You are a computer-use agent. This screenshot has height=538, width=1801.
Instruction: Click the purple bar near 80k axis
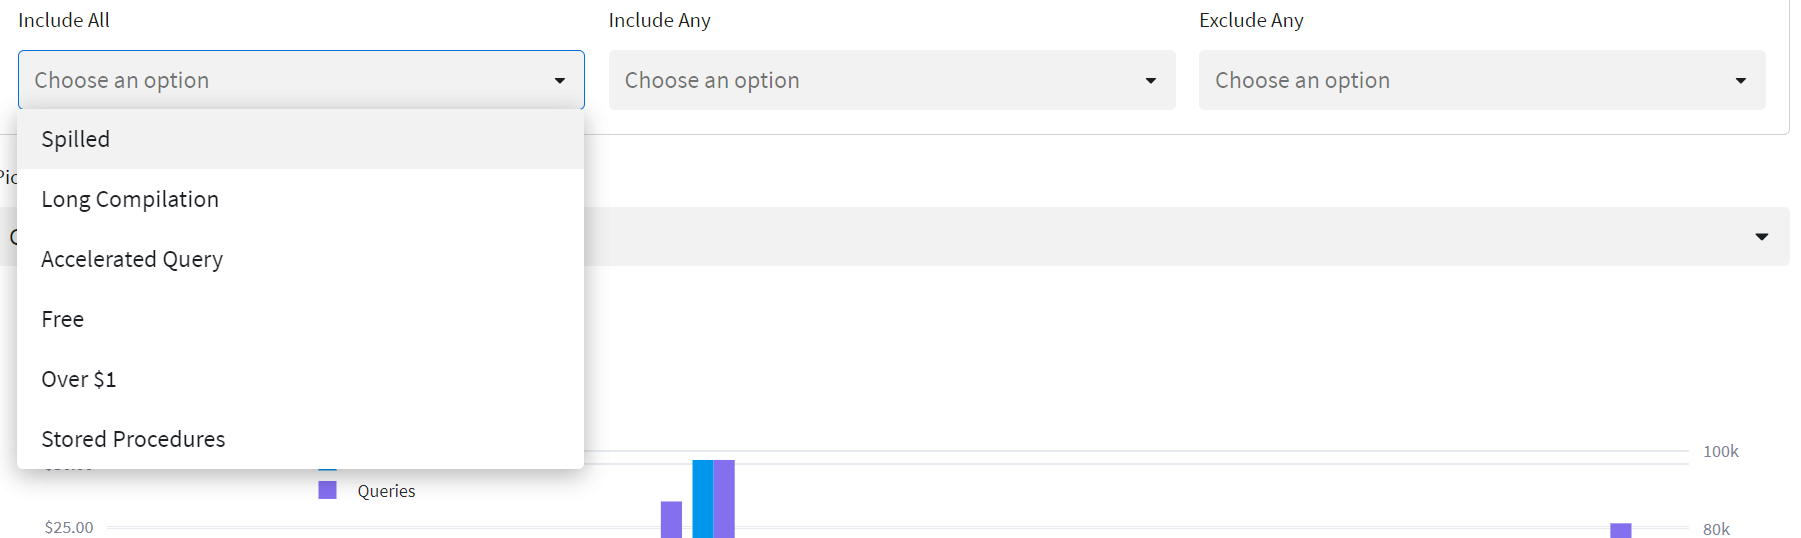1621,531
